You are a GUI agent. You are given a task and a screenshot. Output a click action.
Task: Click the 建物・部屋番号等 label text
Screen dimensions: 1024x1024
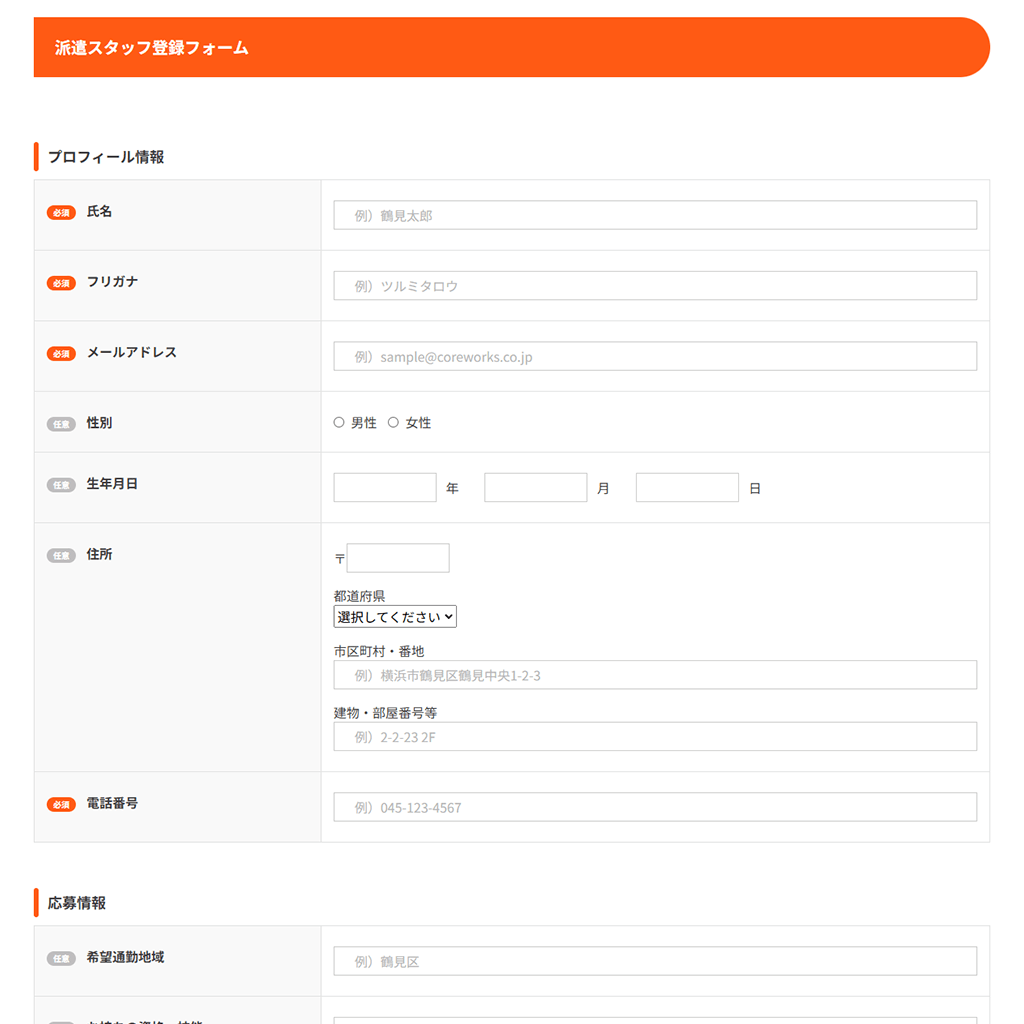(385, 712)
